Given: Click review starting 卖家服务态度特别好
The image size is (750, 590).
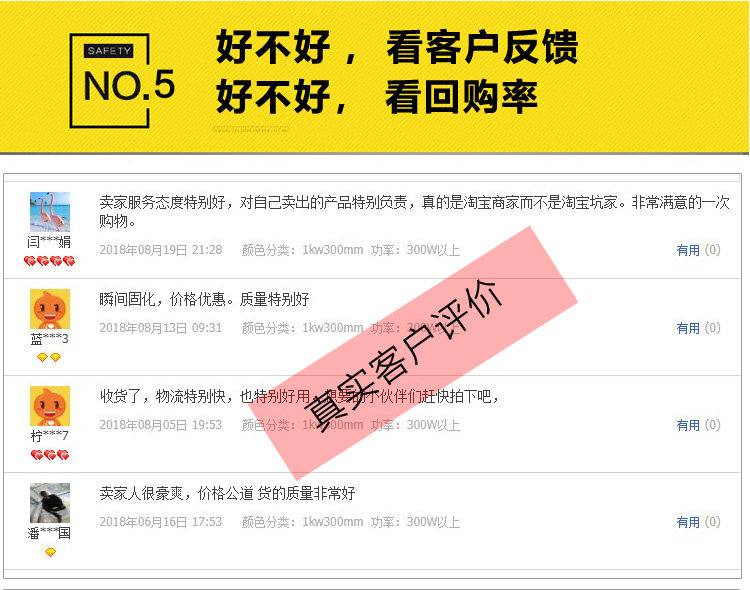Looking at the screenshot, I should click(415, 212).
